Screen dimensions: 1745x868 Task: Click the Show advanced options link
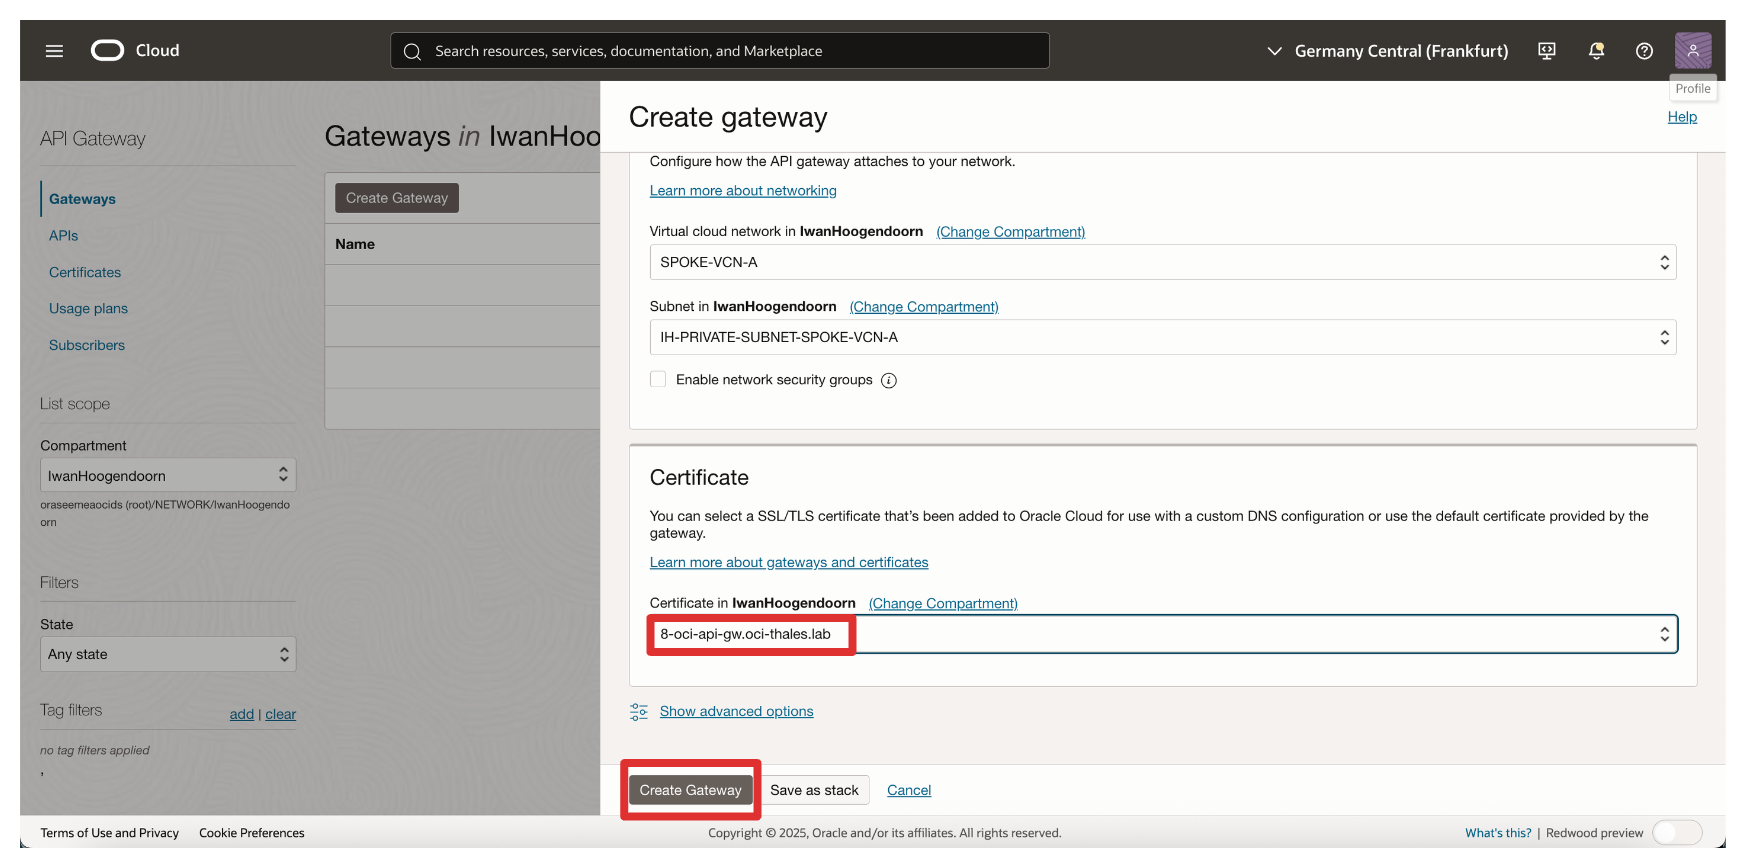(x=736, y=712)
